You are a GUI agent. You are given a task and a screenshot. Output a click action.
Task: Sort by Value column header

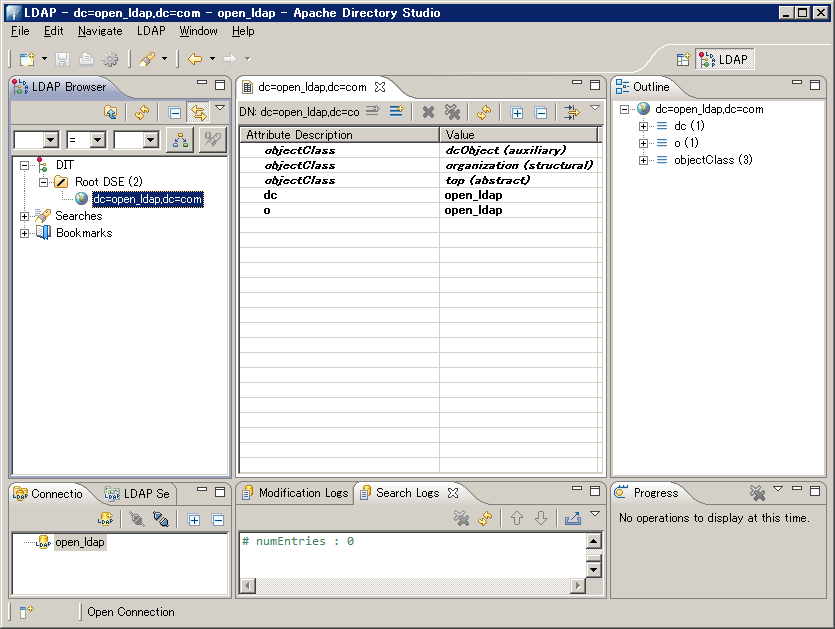[519, 135]
